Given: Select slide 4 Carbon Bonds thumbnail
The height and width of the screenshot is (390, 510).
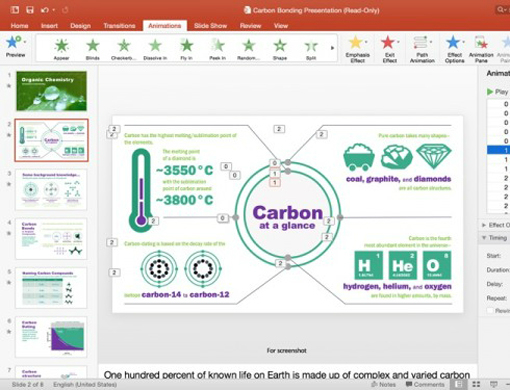Looking at the screenshot, I should point(51,239).
